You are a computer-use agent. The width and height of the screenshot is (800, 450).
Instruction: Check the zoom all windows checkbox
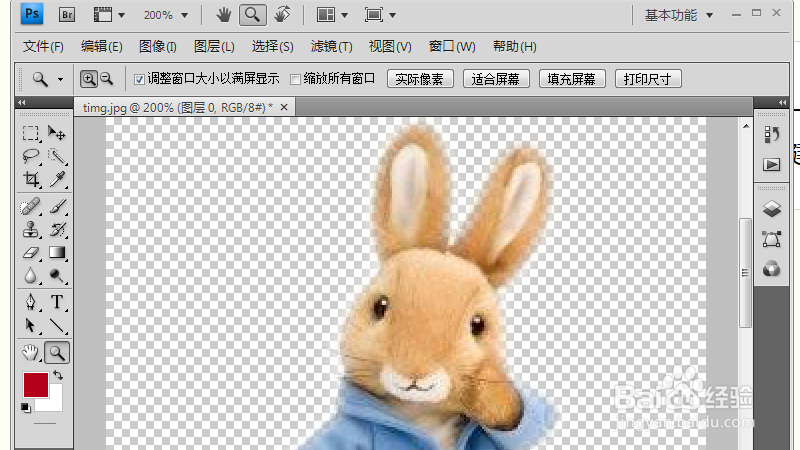(x=295, y=79)
